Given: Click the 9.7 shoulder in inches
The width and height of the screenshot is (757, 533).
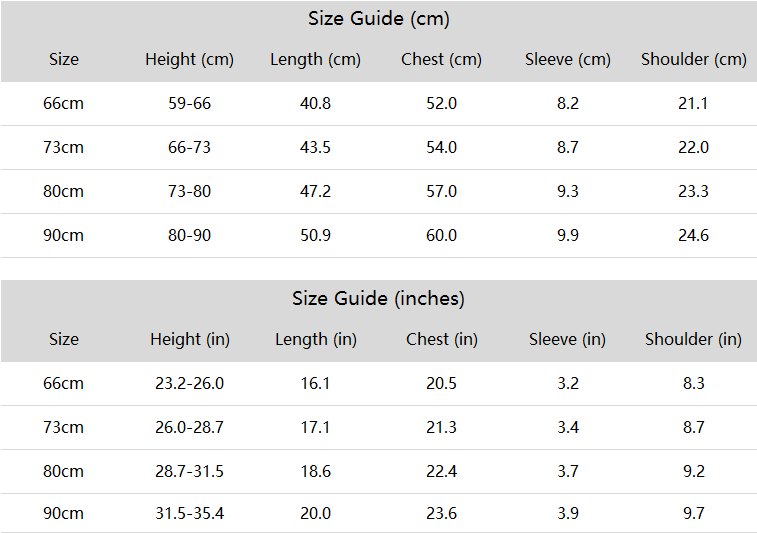Looking at the screenshot, I should coord(694,513).
